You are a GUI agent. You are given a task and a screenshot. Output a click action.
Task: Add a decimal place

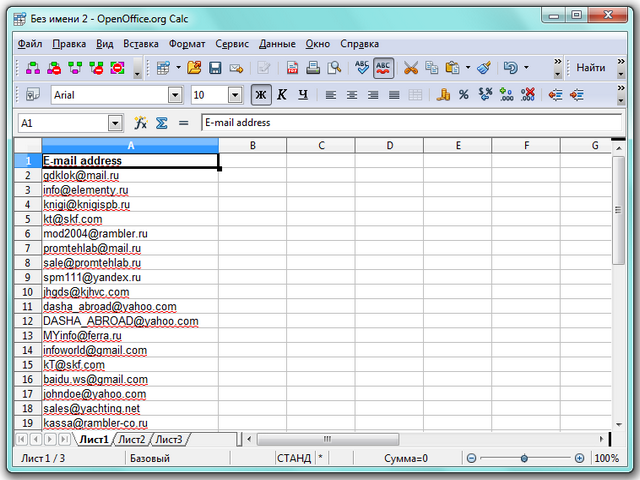pos(507,95)
